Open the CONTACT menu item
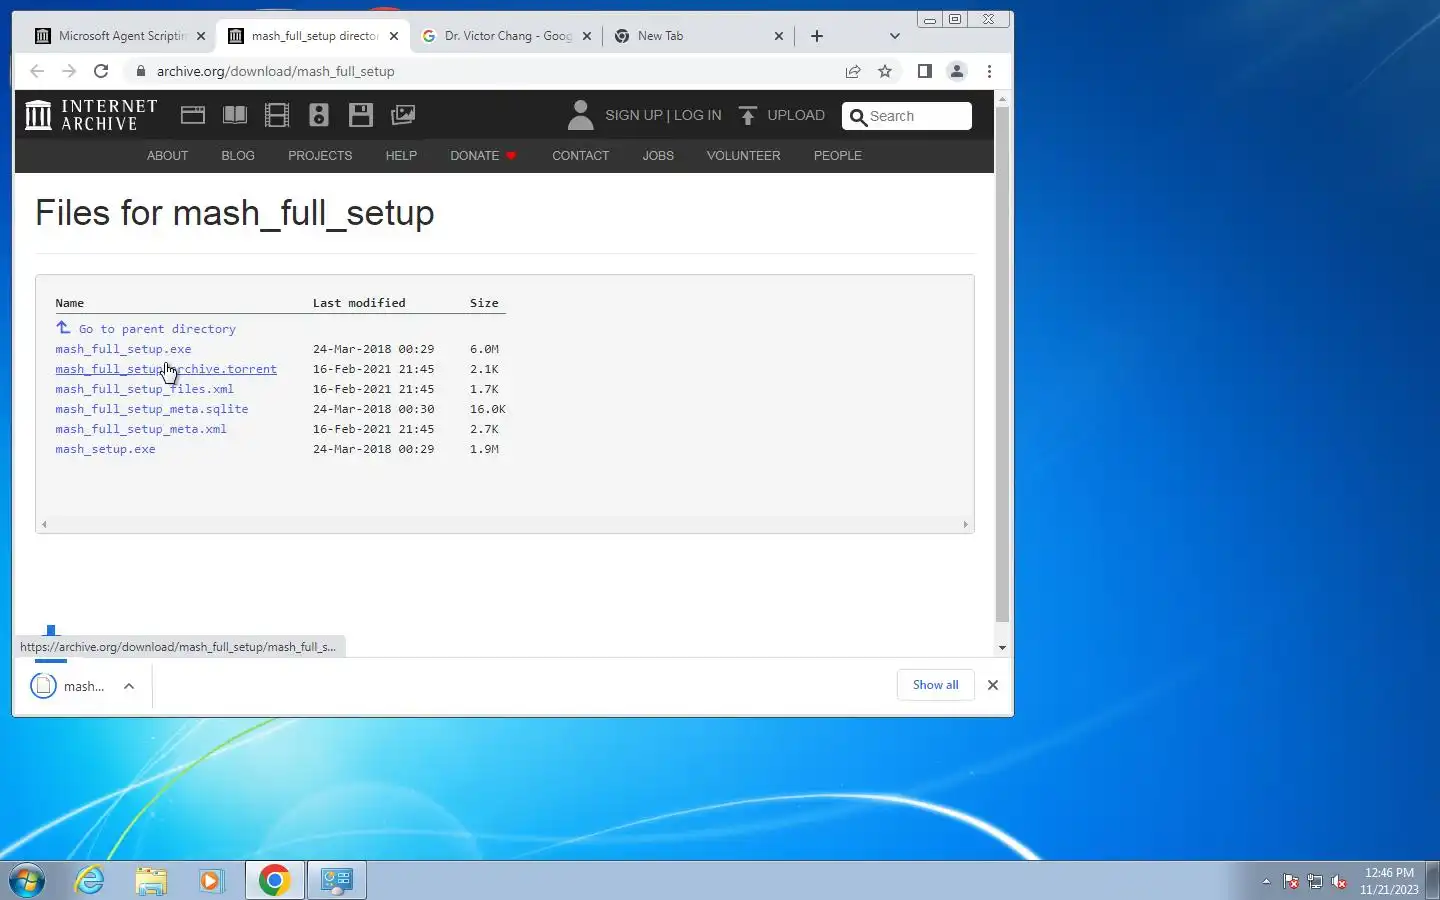1440x900 pixels. [581, 156]
